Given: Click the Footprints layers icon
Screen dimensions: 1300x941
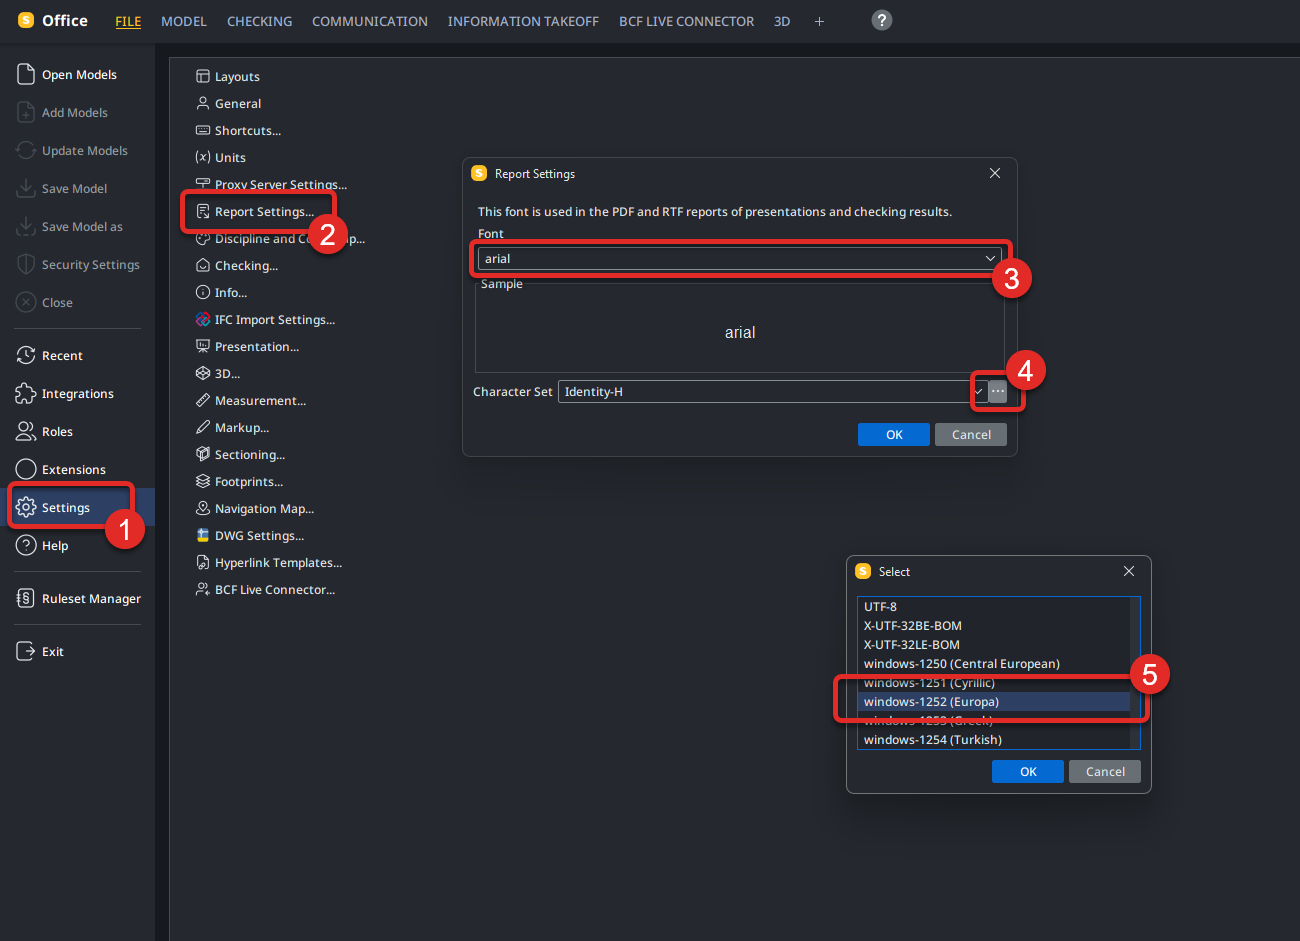Looking at the screenshot, I should click(x=203, y=481).
